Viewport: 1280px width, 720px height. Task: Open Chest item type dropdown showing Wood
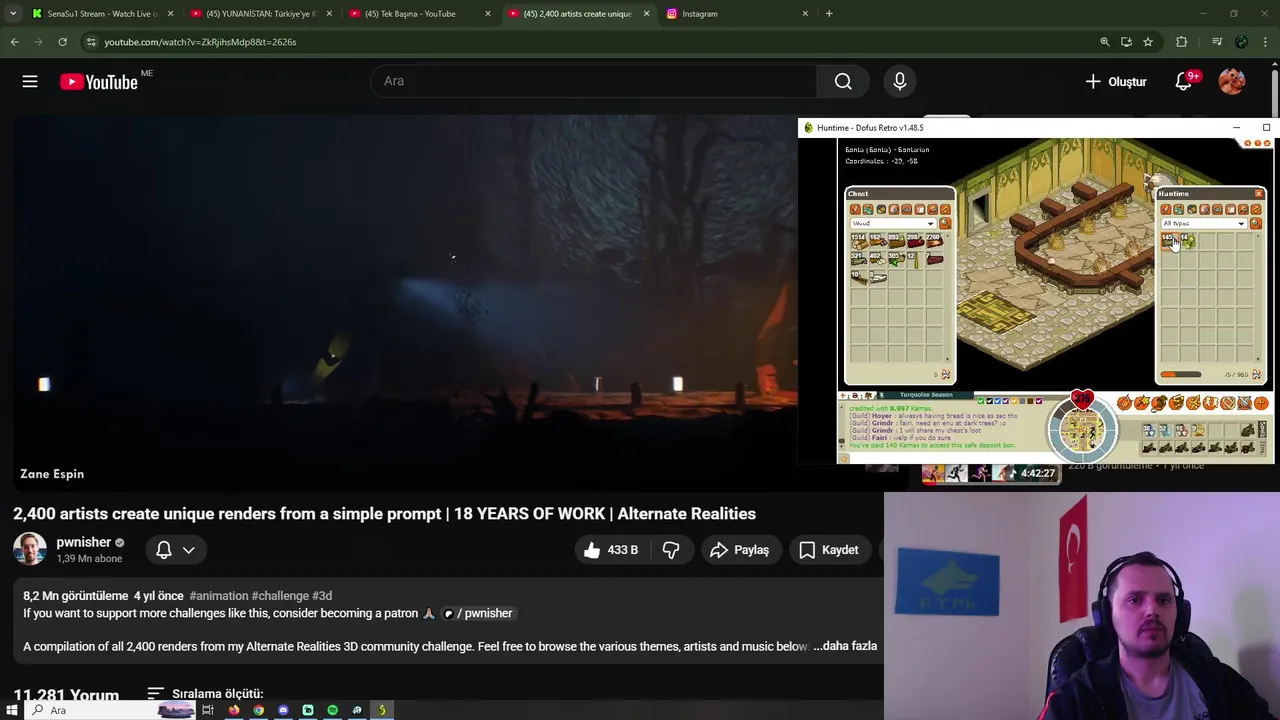pyautogui.click(x=893, y=223)
